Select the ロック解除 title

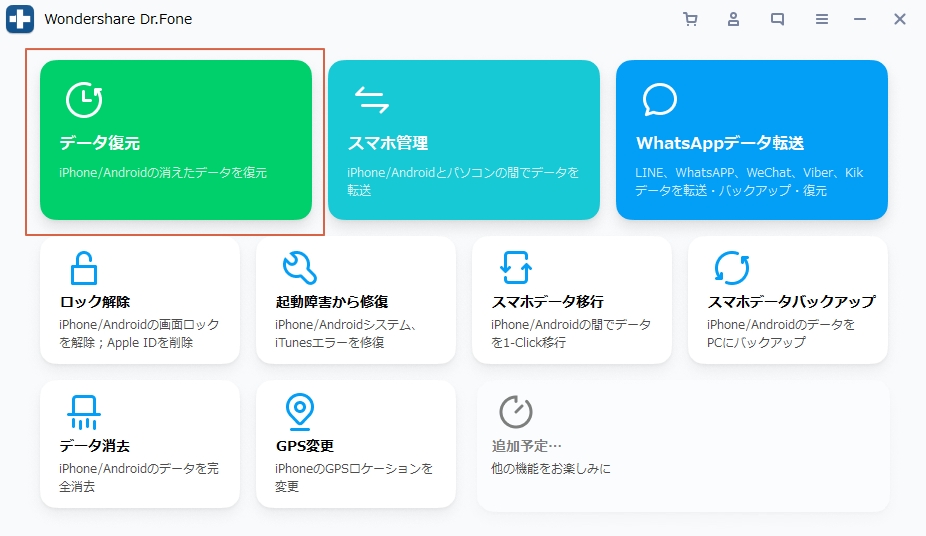pos(94,302)
